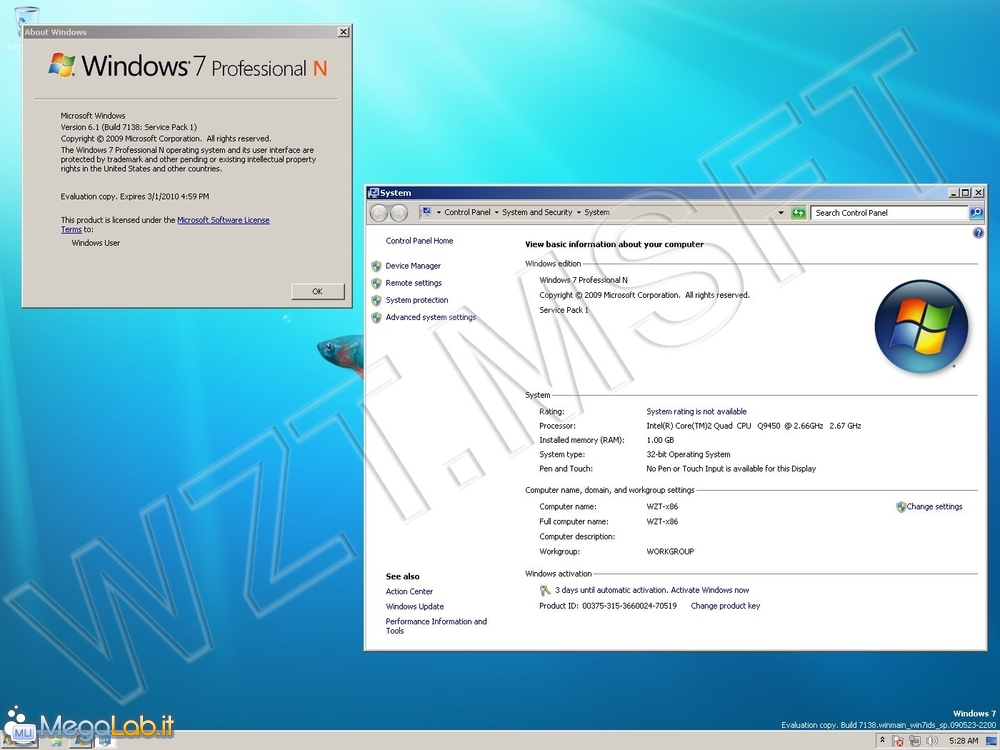The width and height of the screenshot is (1000, 750).
Task: Click the taskbar clock showing 5:28 AM
Action: tap(963, 741)
